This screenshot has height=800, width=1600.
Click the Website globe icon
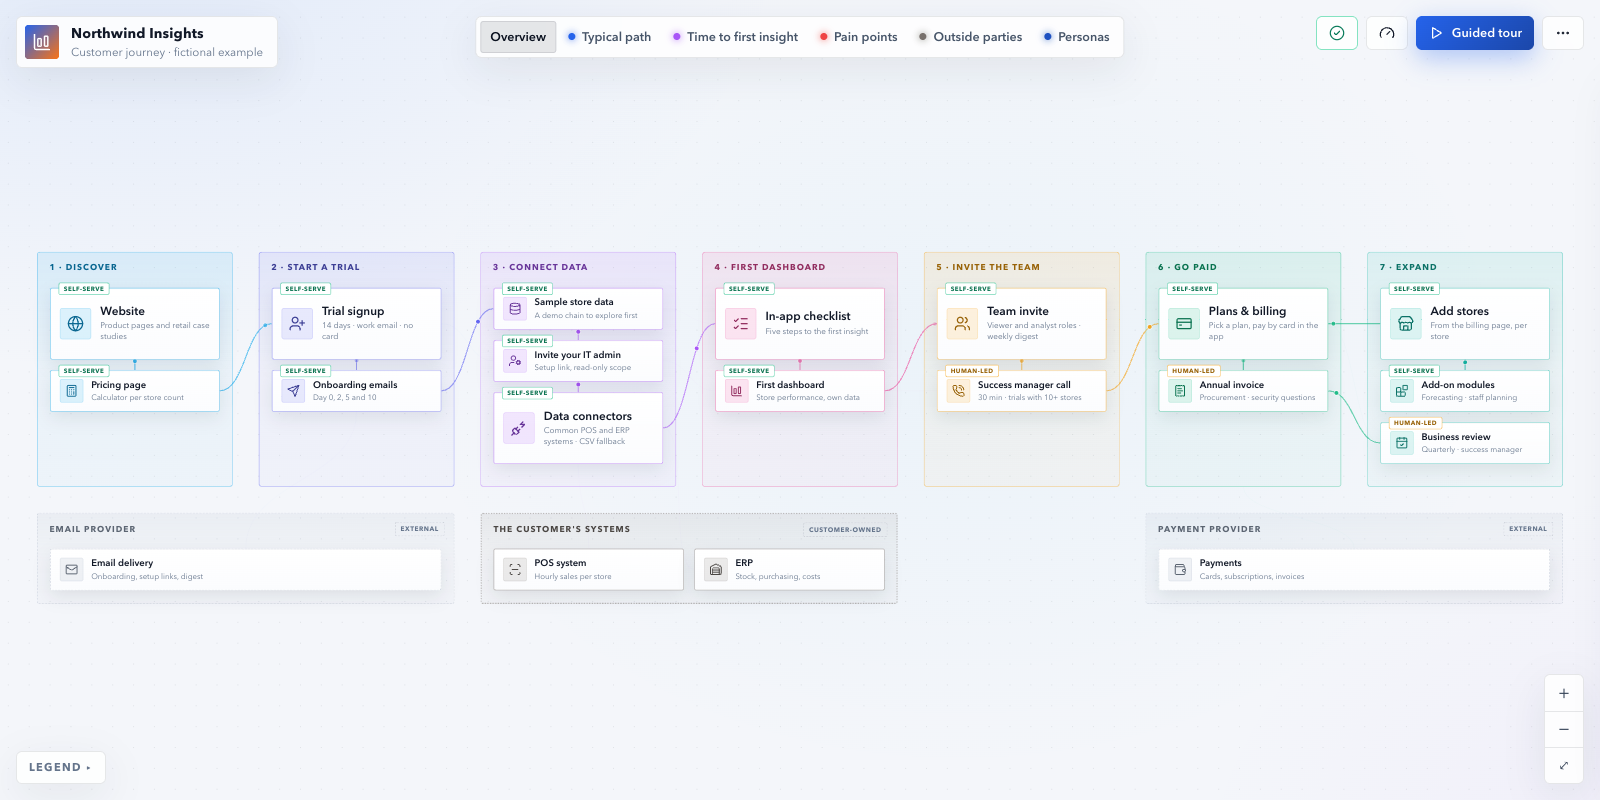[x=75, y=324]
